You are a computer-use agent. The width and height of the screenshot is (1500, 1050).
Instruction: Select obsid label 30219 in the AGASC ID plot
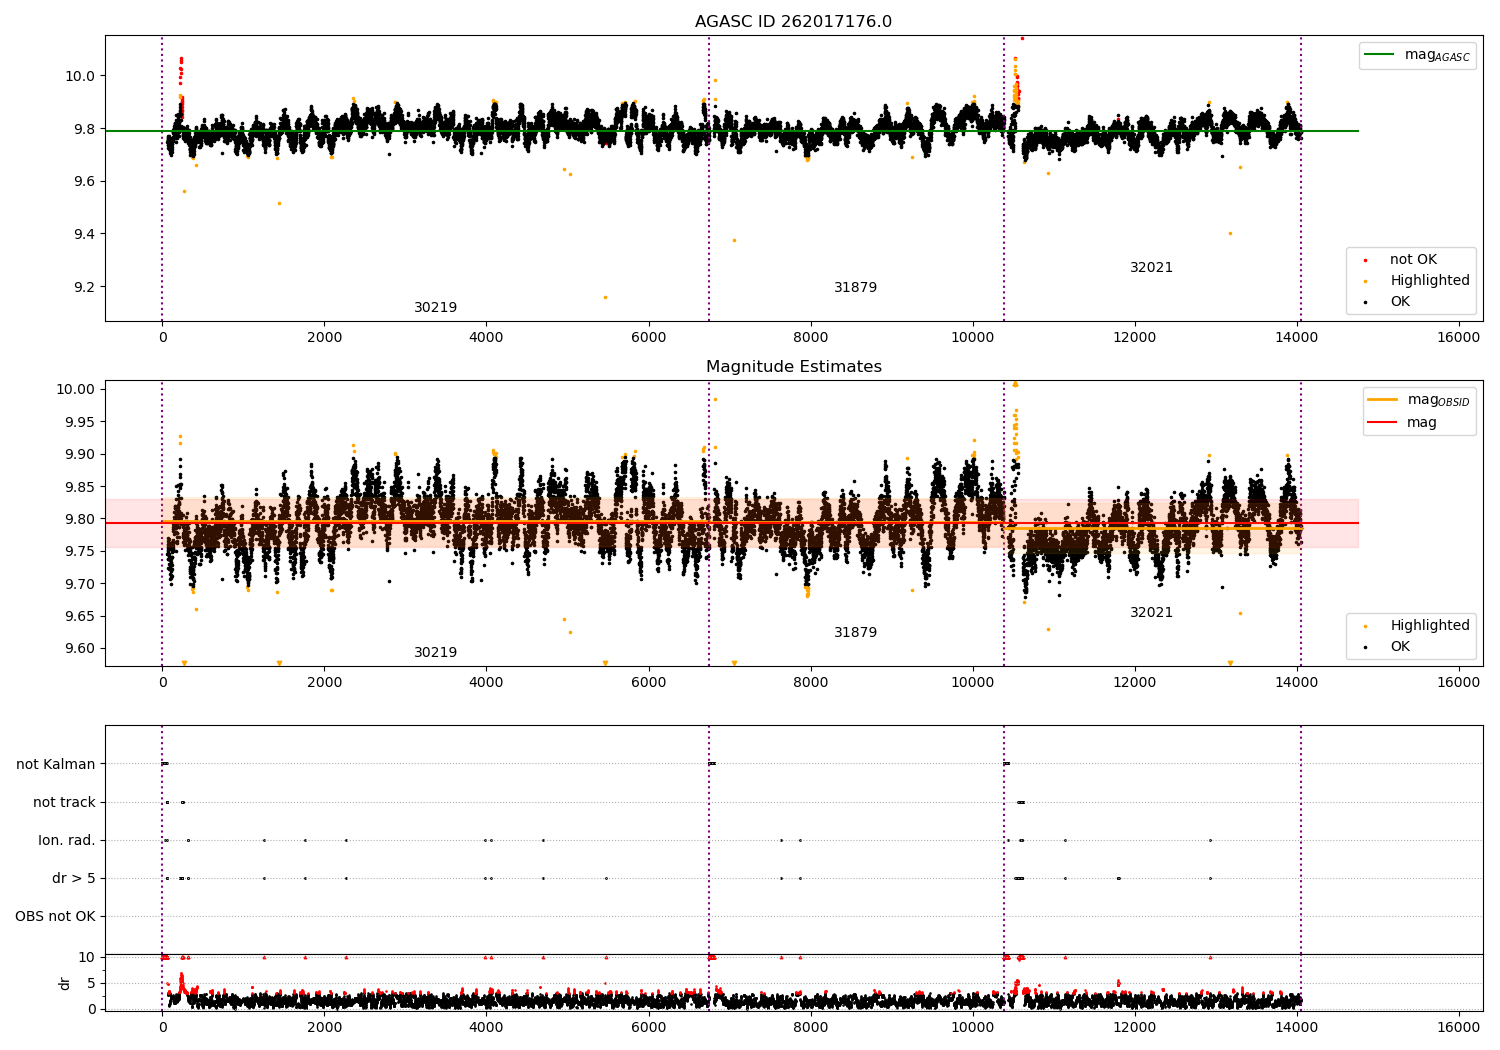coord(436,308)
